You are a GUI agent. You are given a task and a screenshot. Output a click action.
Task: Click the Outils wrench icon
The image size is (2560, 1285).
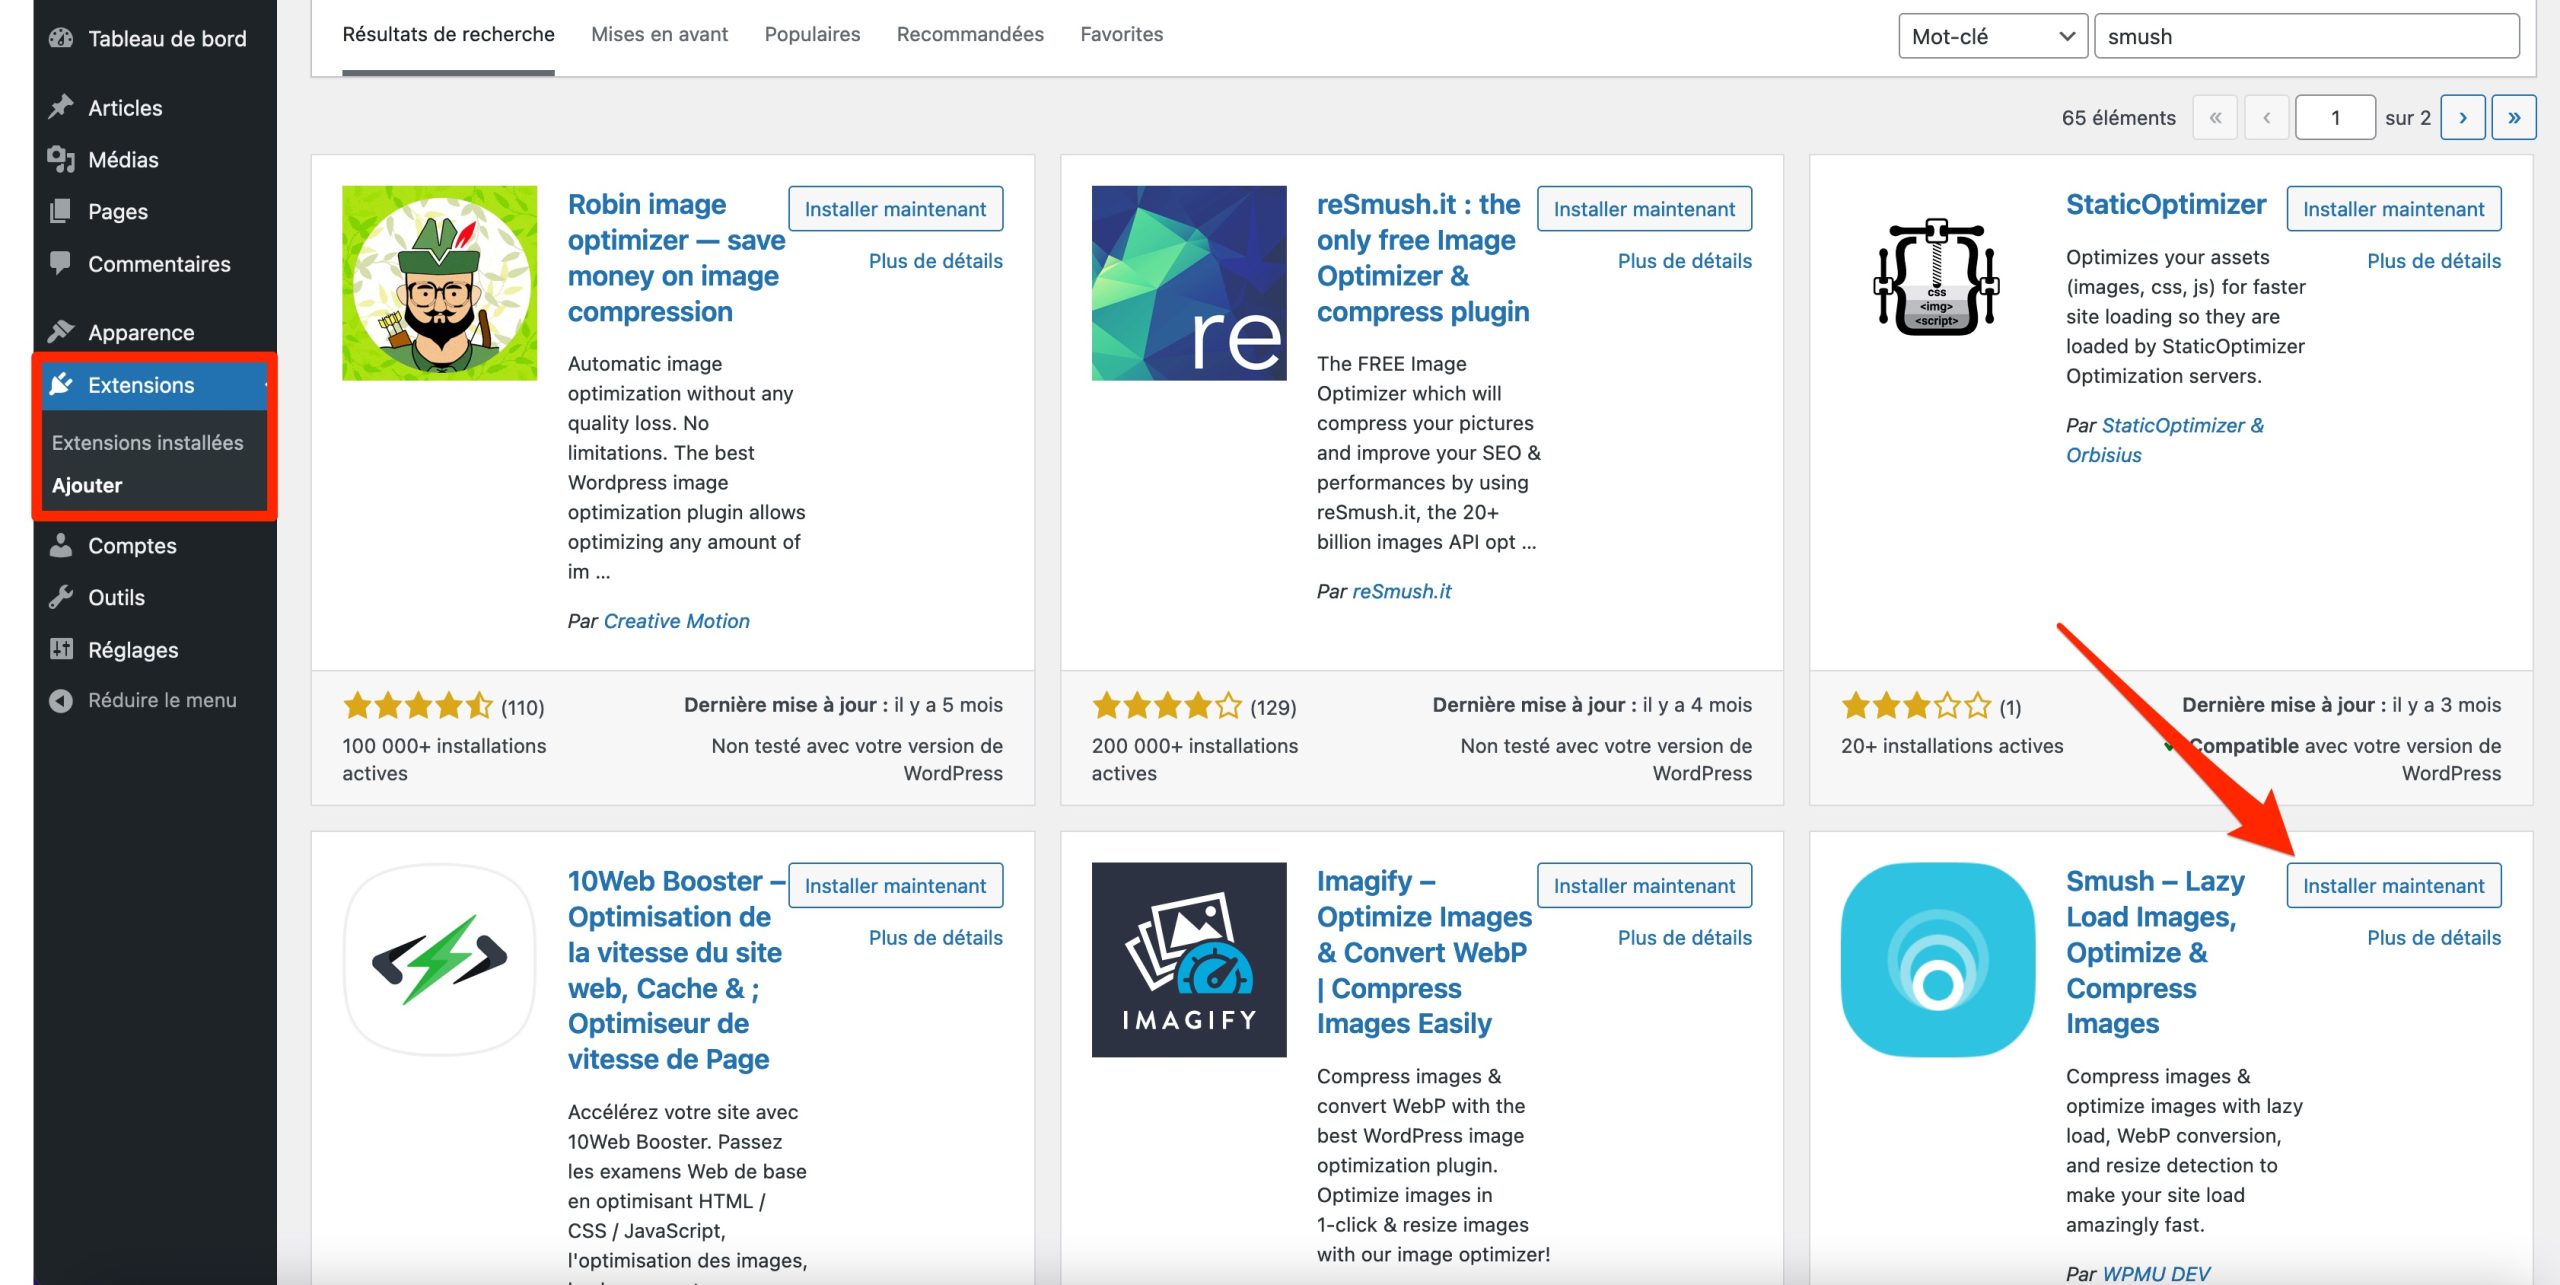tap(61, 597)
